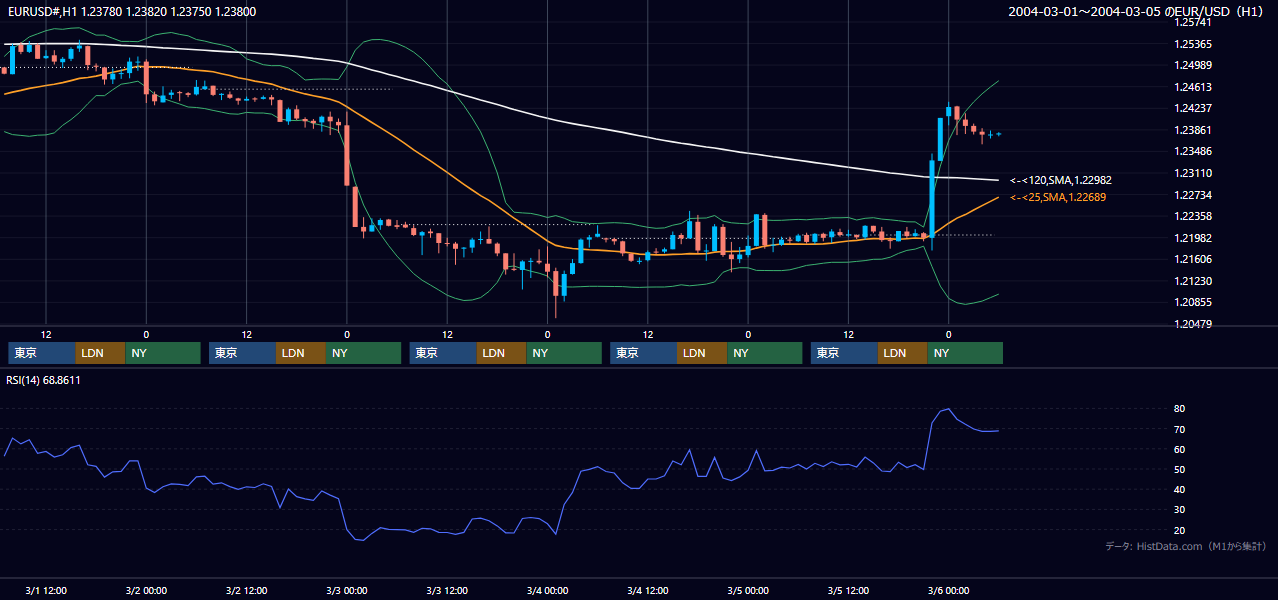Click the RSI level 70 axis label

point(1180,429)
